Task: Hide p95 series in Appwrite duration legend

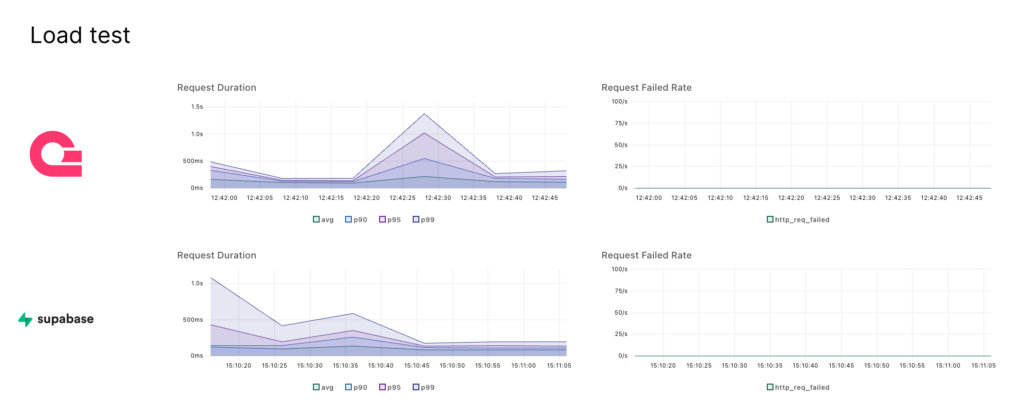Action: coord(390,218)
